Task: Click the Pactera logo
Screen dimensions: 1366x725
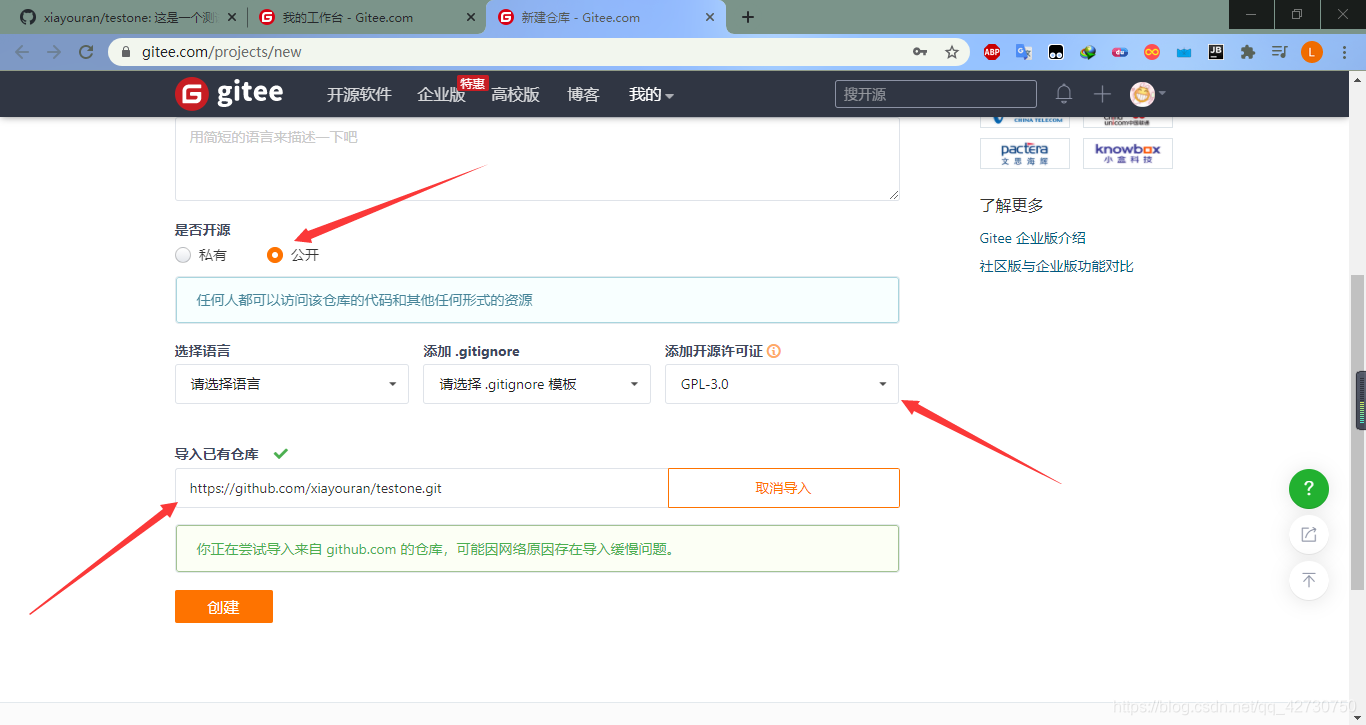Action: click(1025, 153)
